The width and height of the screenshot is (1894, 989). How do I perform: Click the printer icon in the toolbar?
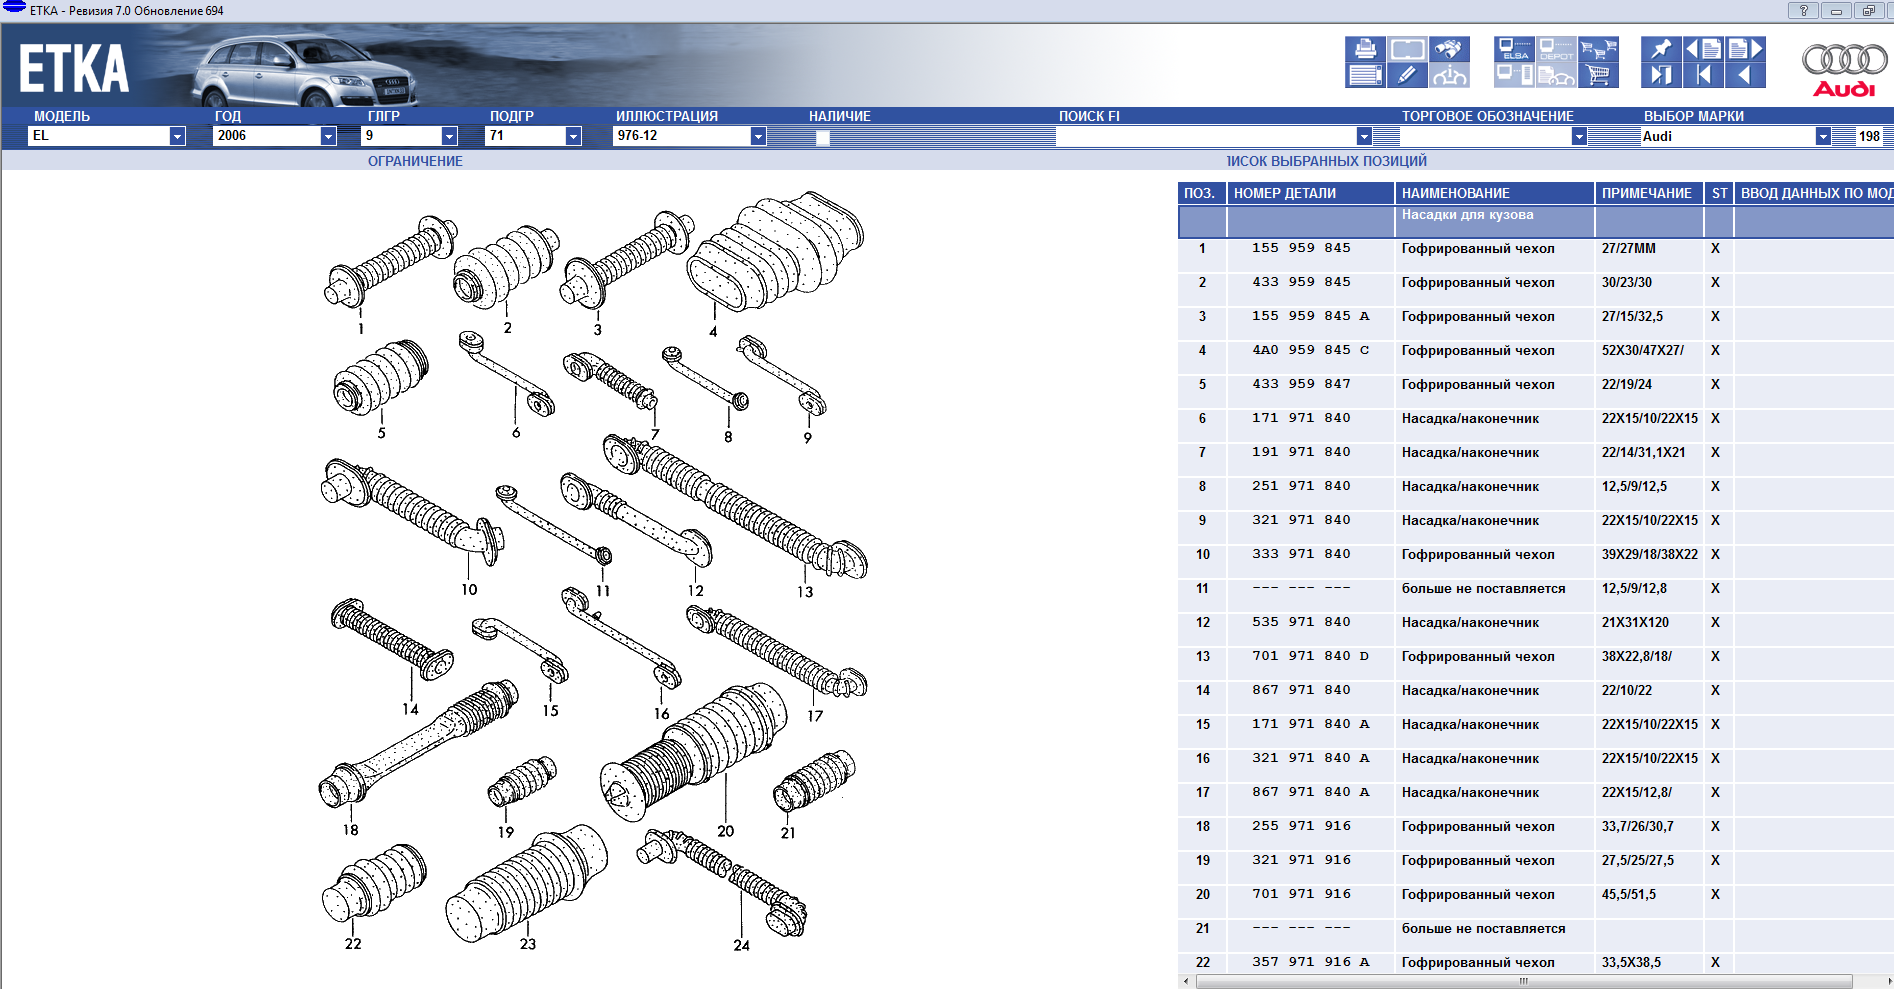point(1365,49)
